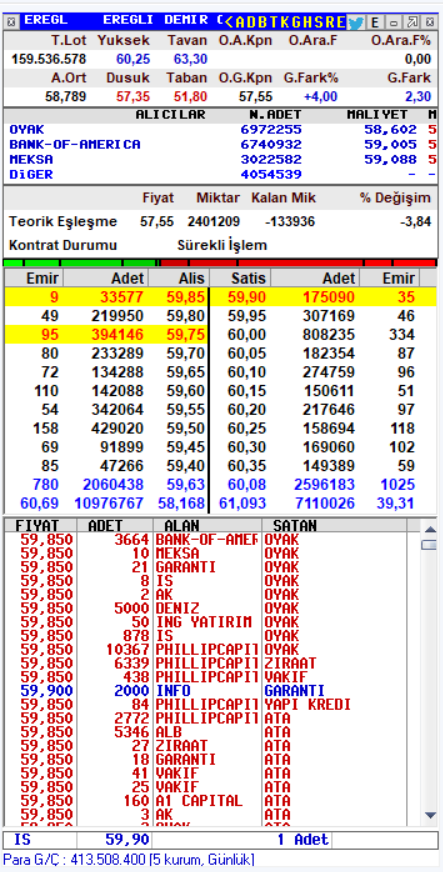Click the trade list scrollbar thumb

click(x=429, y=544)
